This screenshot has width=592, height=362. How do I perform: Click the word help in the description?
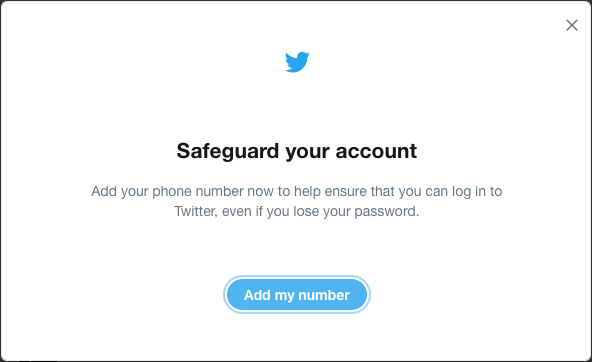tap(307, 191)
